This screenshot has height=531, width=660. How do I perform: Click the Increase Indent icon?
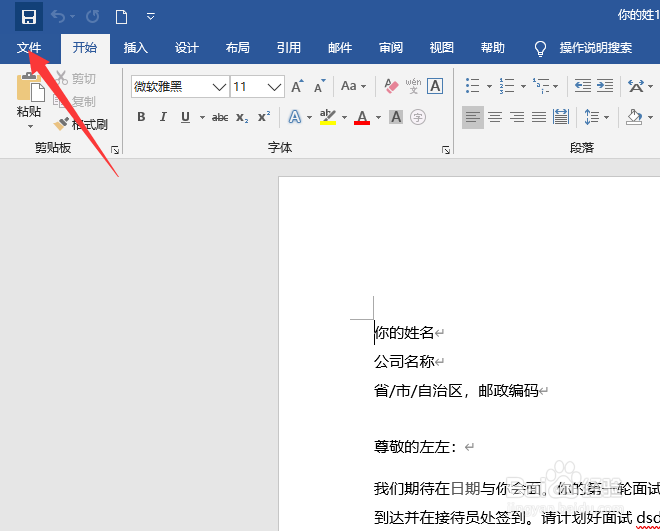605,86
